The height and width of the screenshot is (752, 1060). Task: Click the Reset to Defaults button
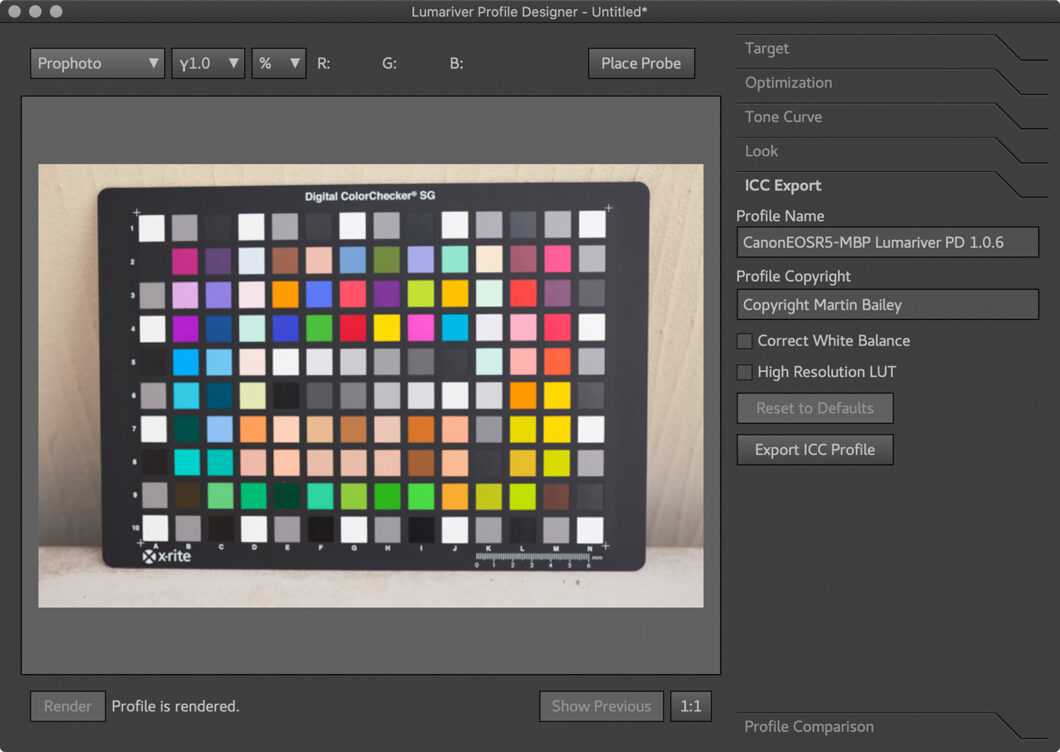(814, 408)
